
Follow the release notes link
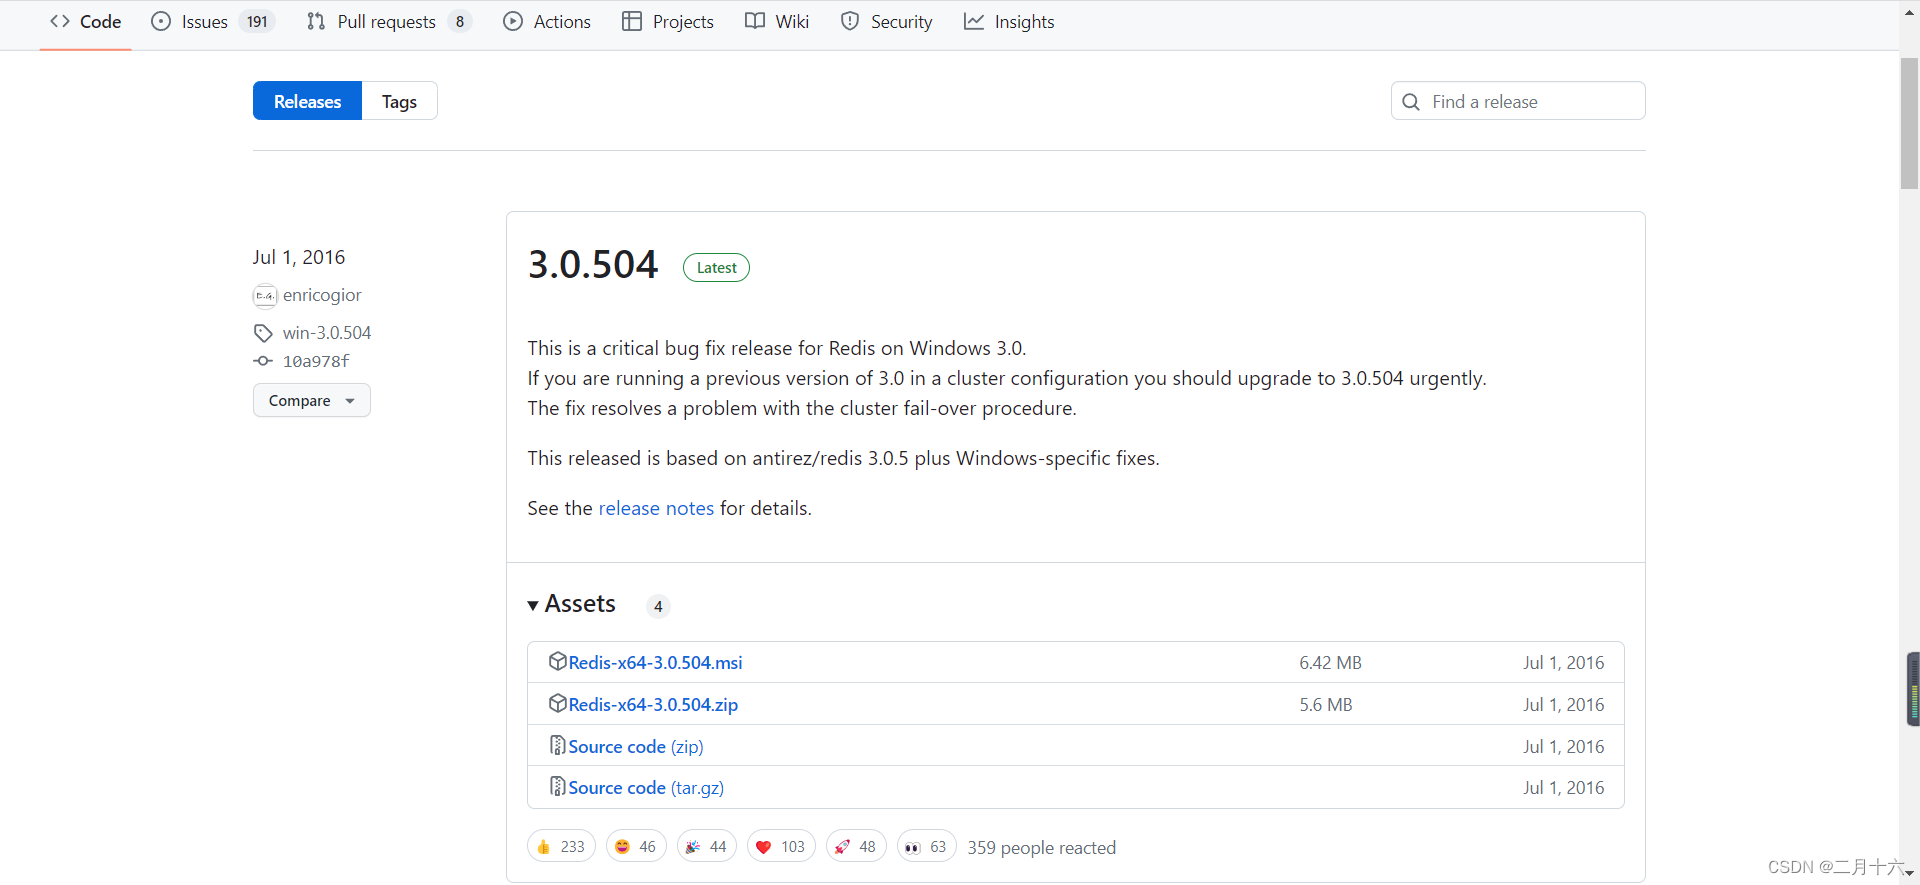tap(656, 508)
